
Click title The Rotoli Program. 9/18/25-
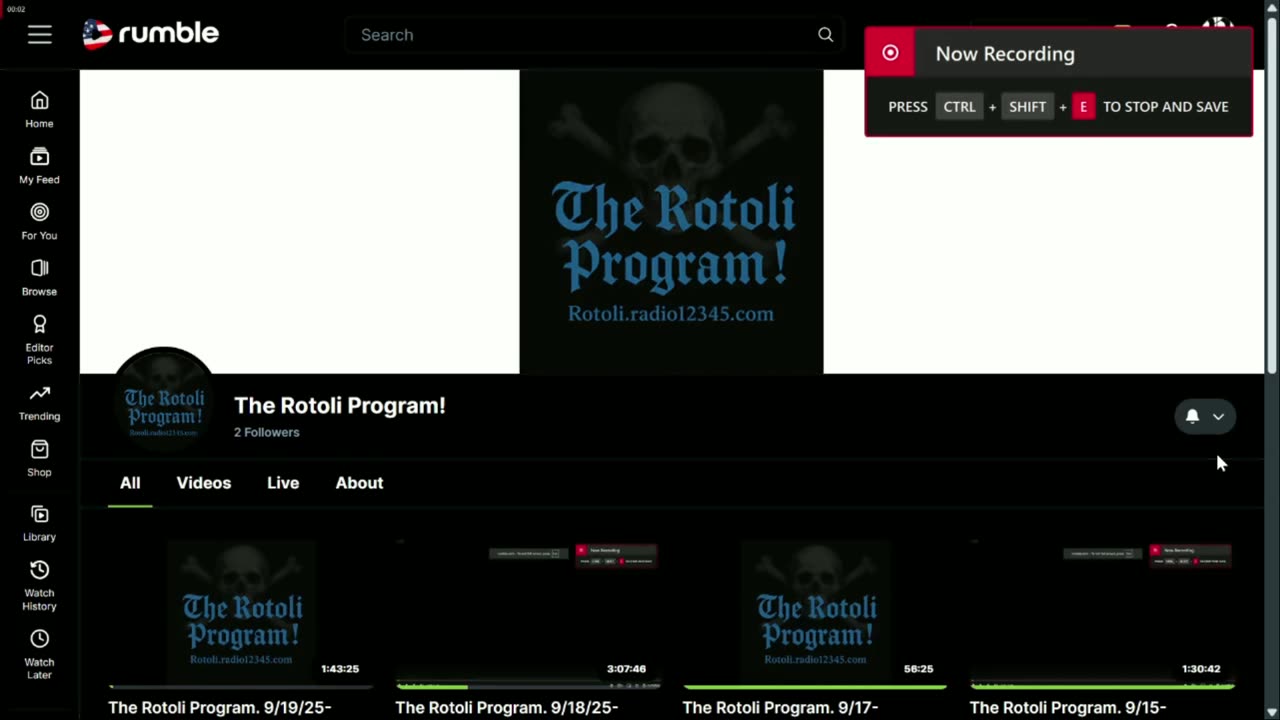click(507, 707)
